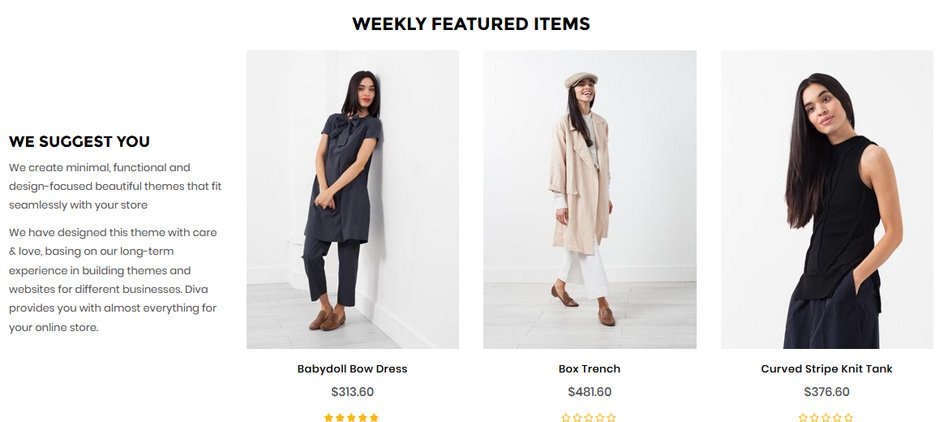Click the Weekly Featured Items heading
This screenshot has height=422, width=944.
click(471, 24)
